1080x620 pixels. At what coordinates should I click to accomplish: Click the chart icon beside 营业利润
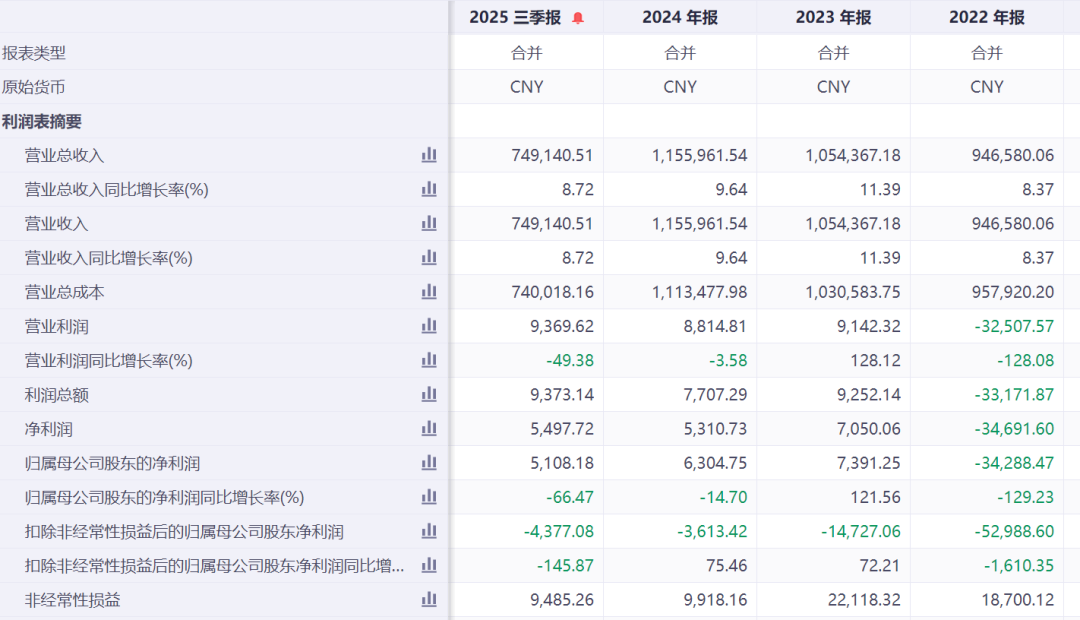tap(429, 326)
